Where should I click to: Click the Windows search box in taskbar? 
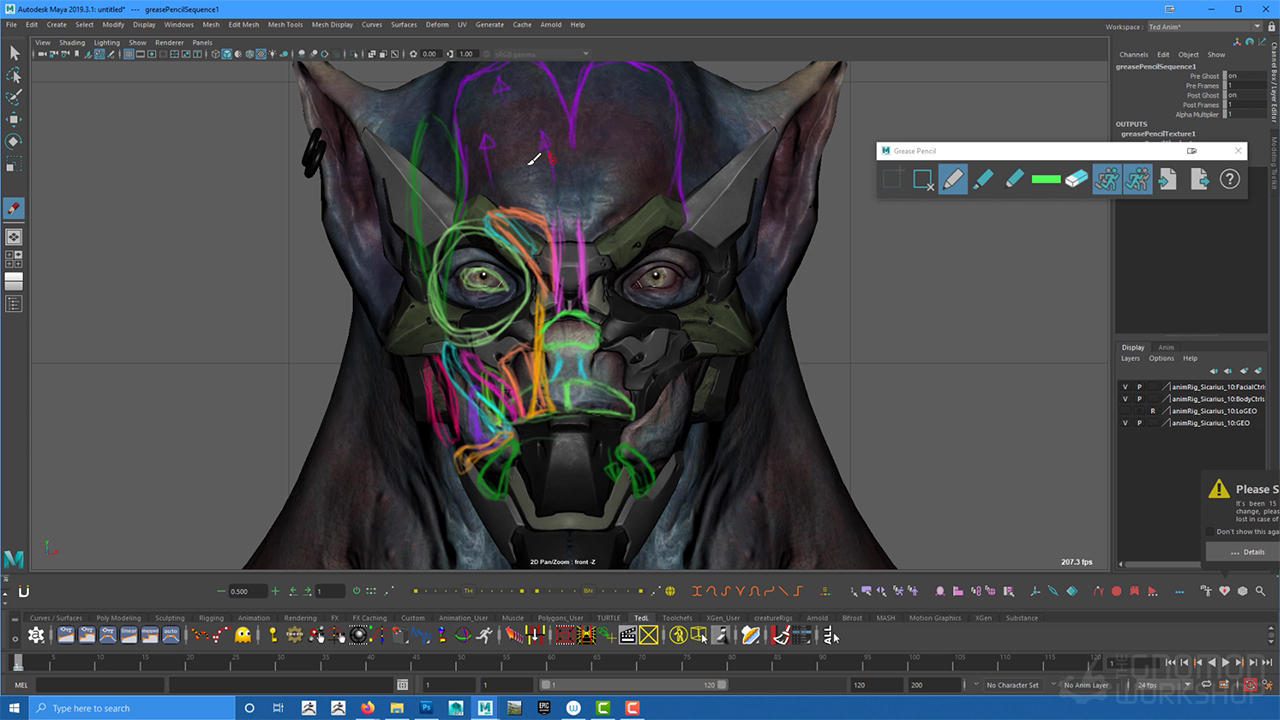pyautogui.click(x=130, y=708)
